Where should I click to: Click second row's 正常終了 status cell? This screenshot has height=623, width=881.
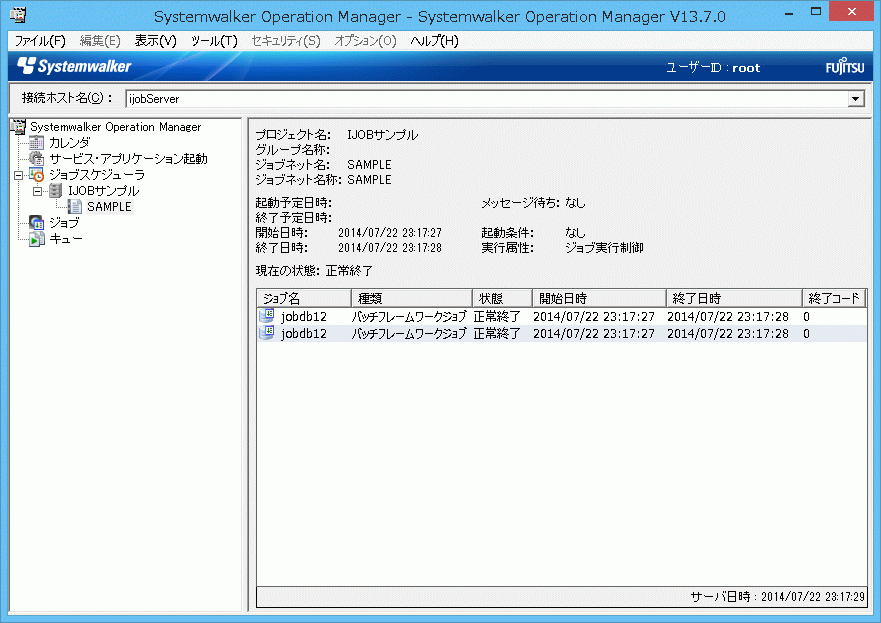pos(497,334)
